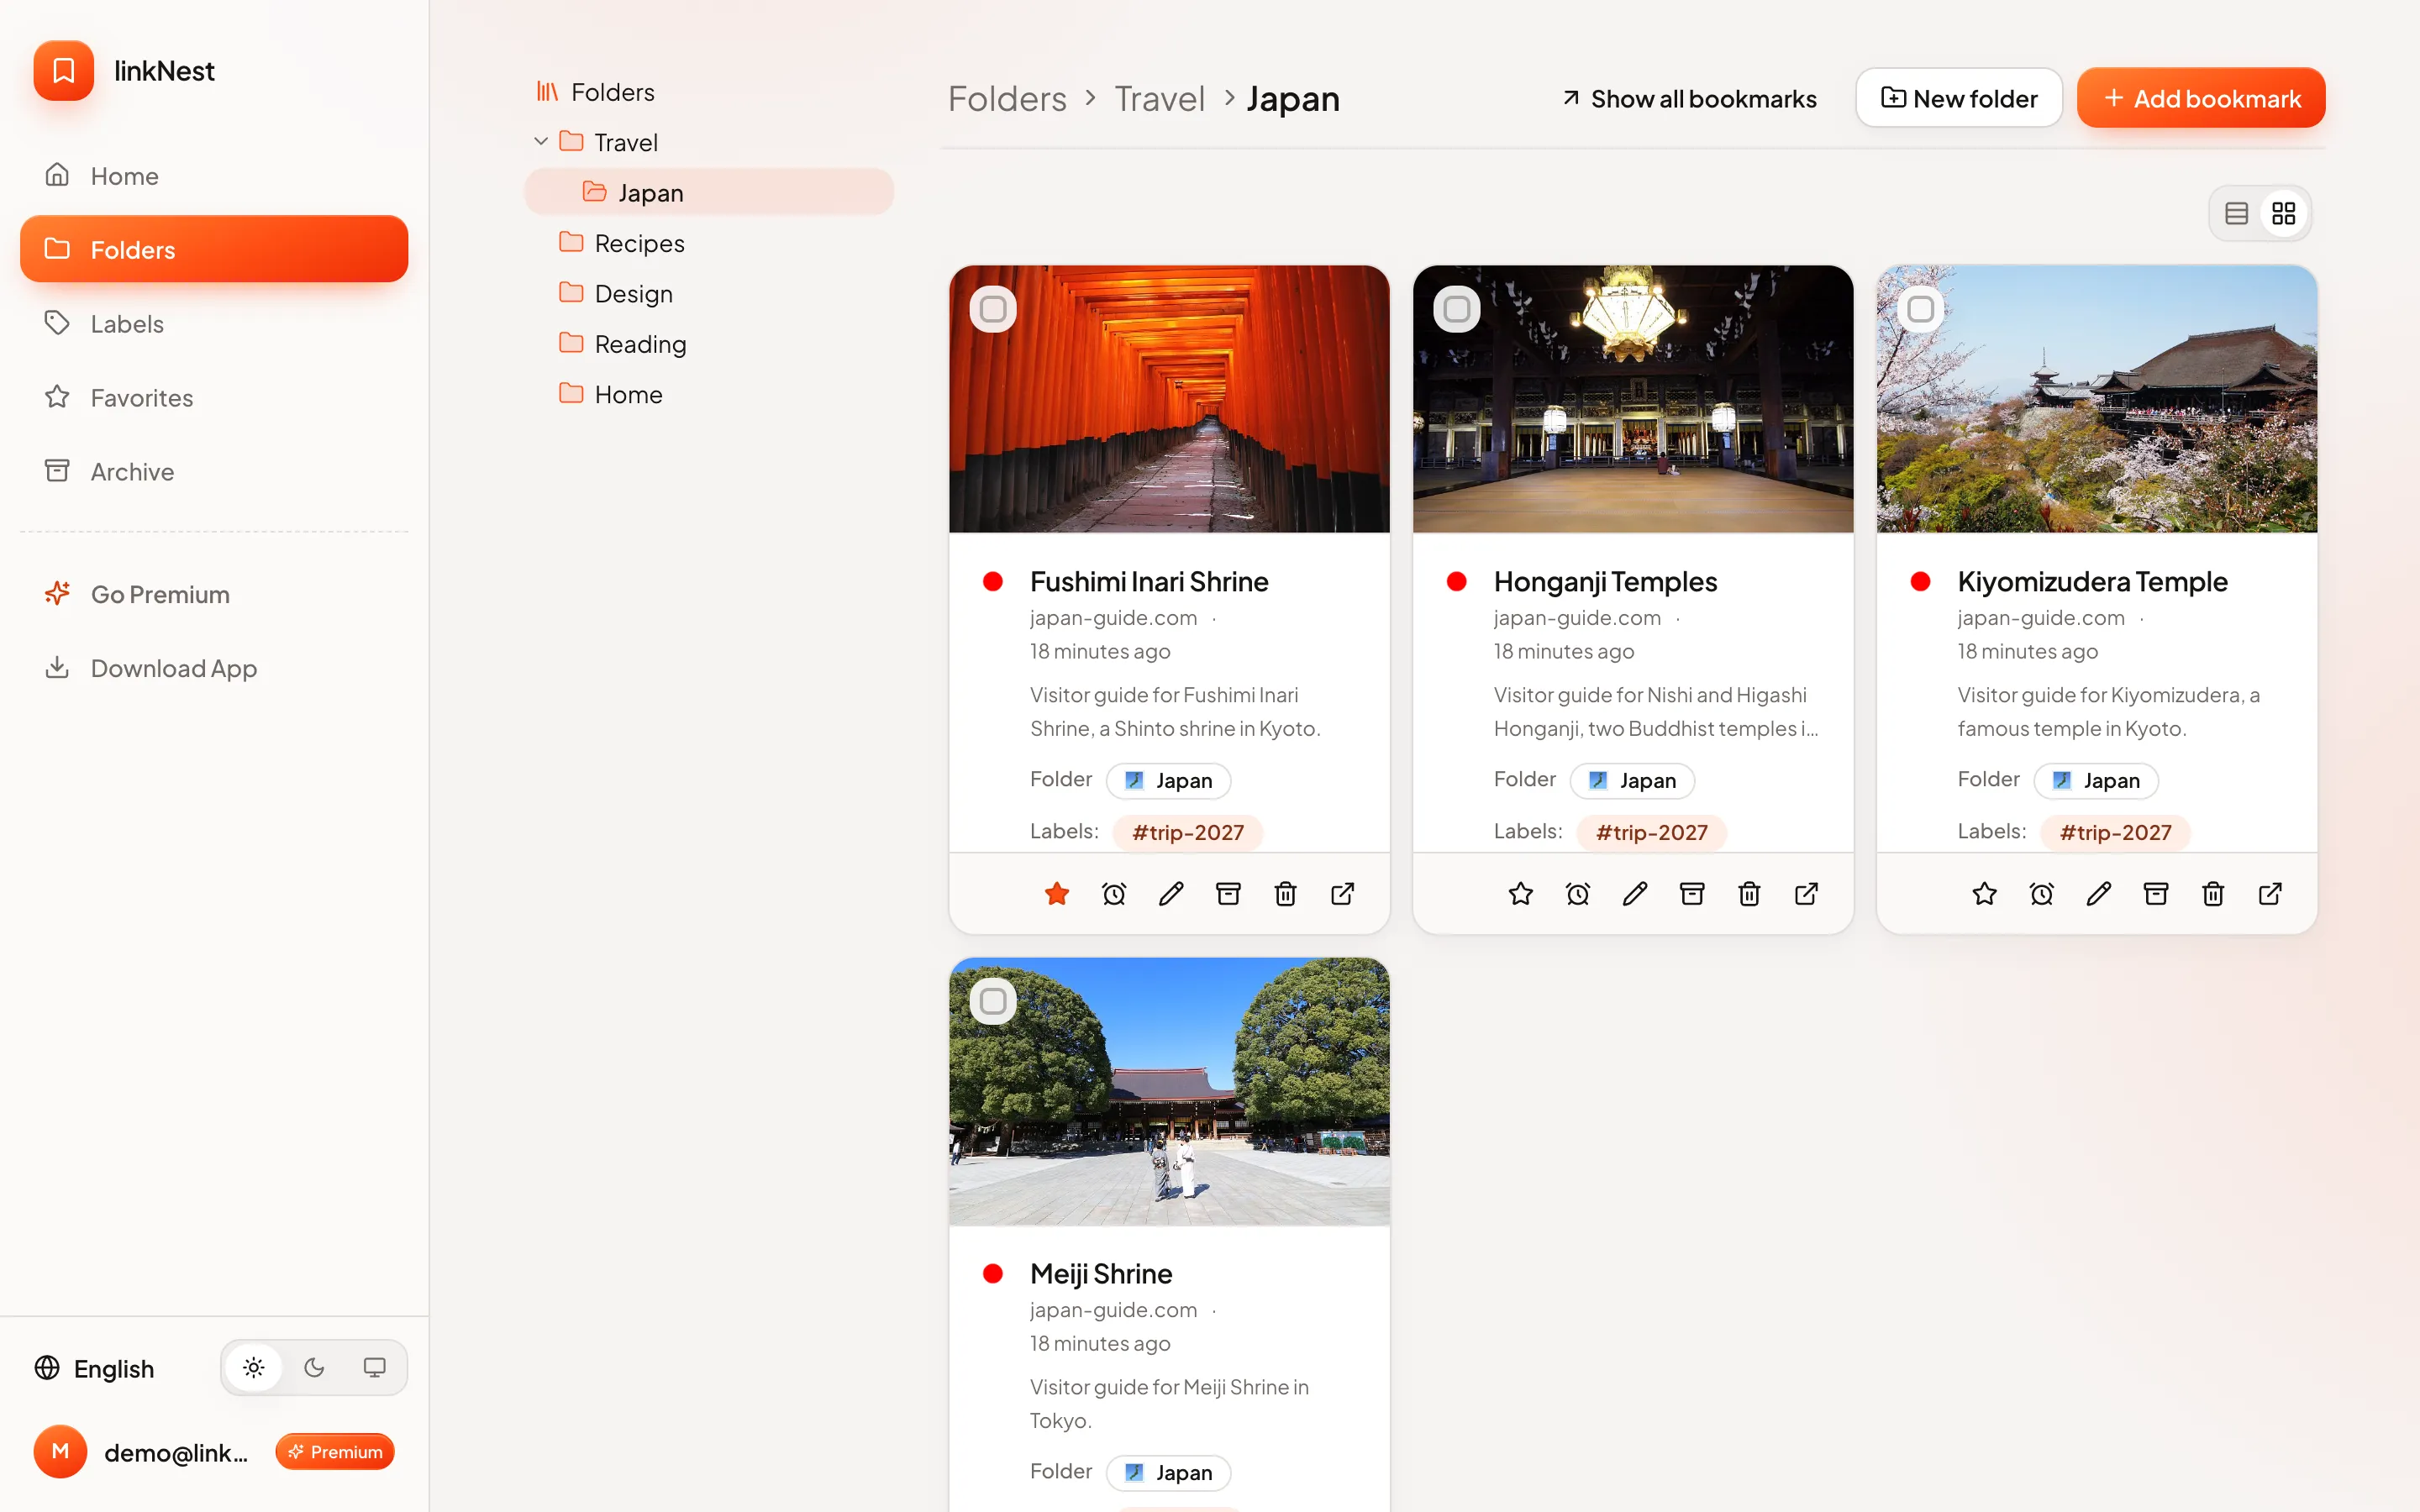Enable light theme mode
Screen dimensions: 2420x1512
coord(254,1367)
